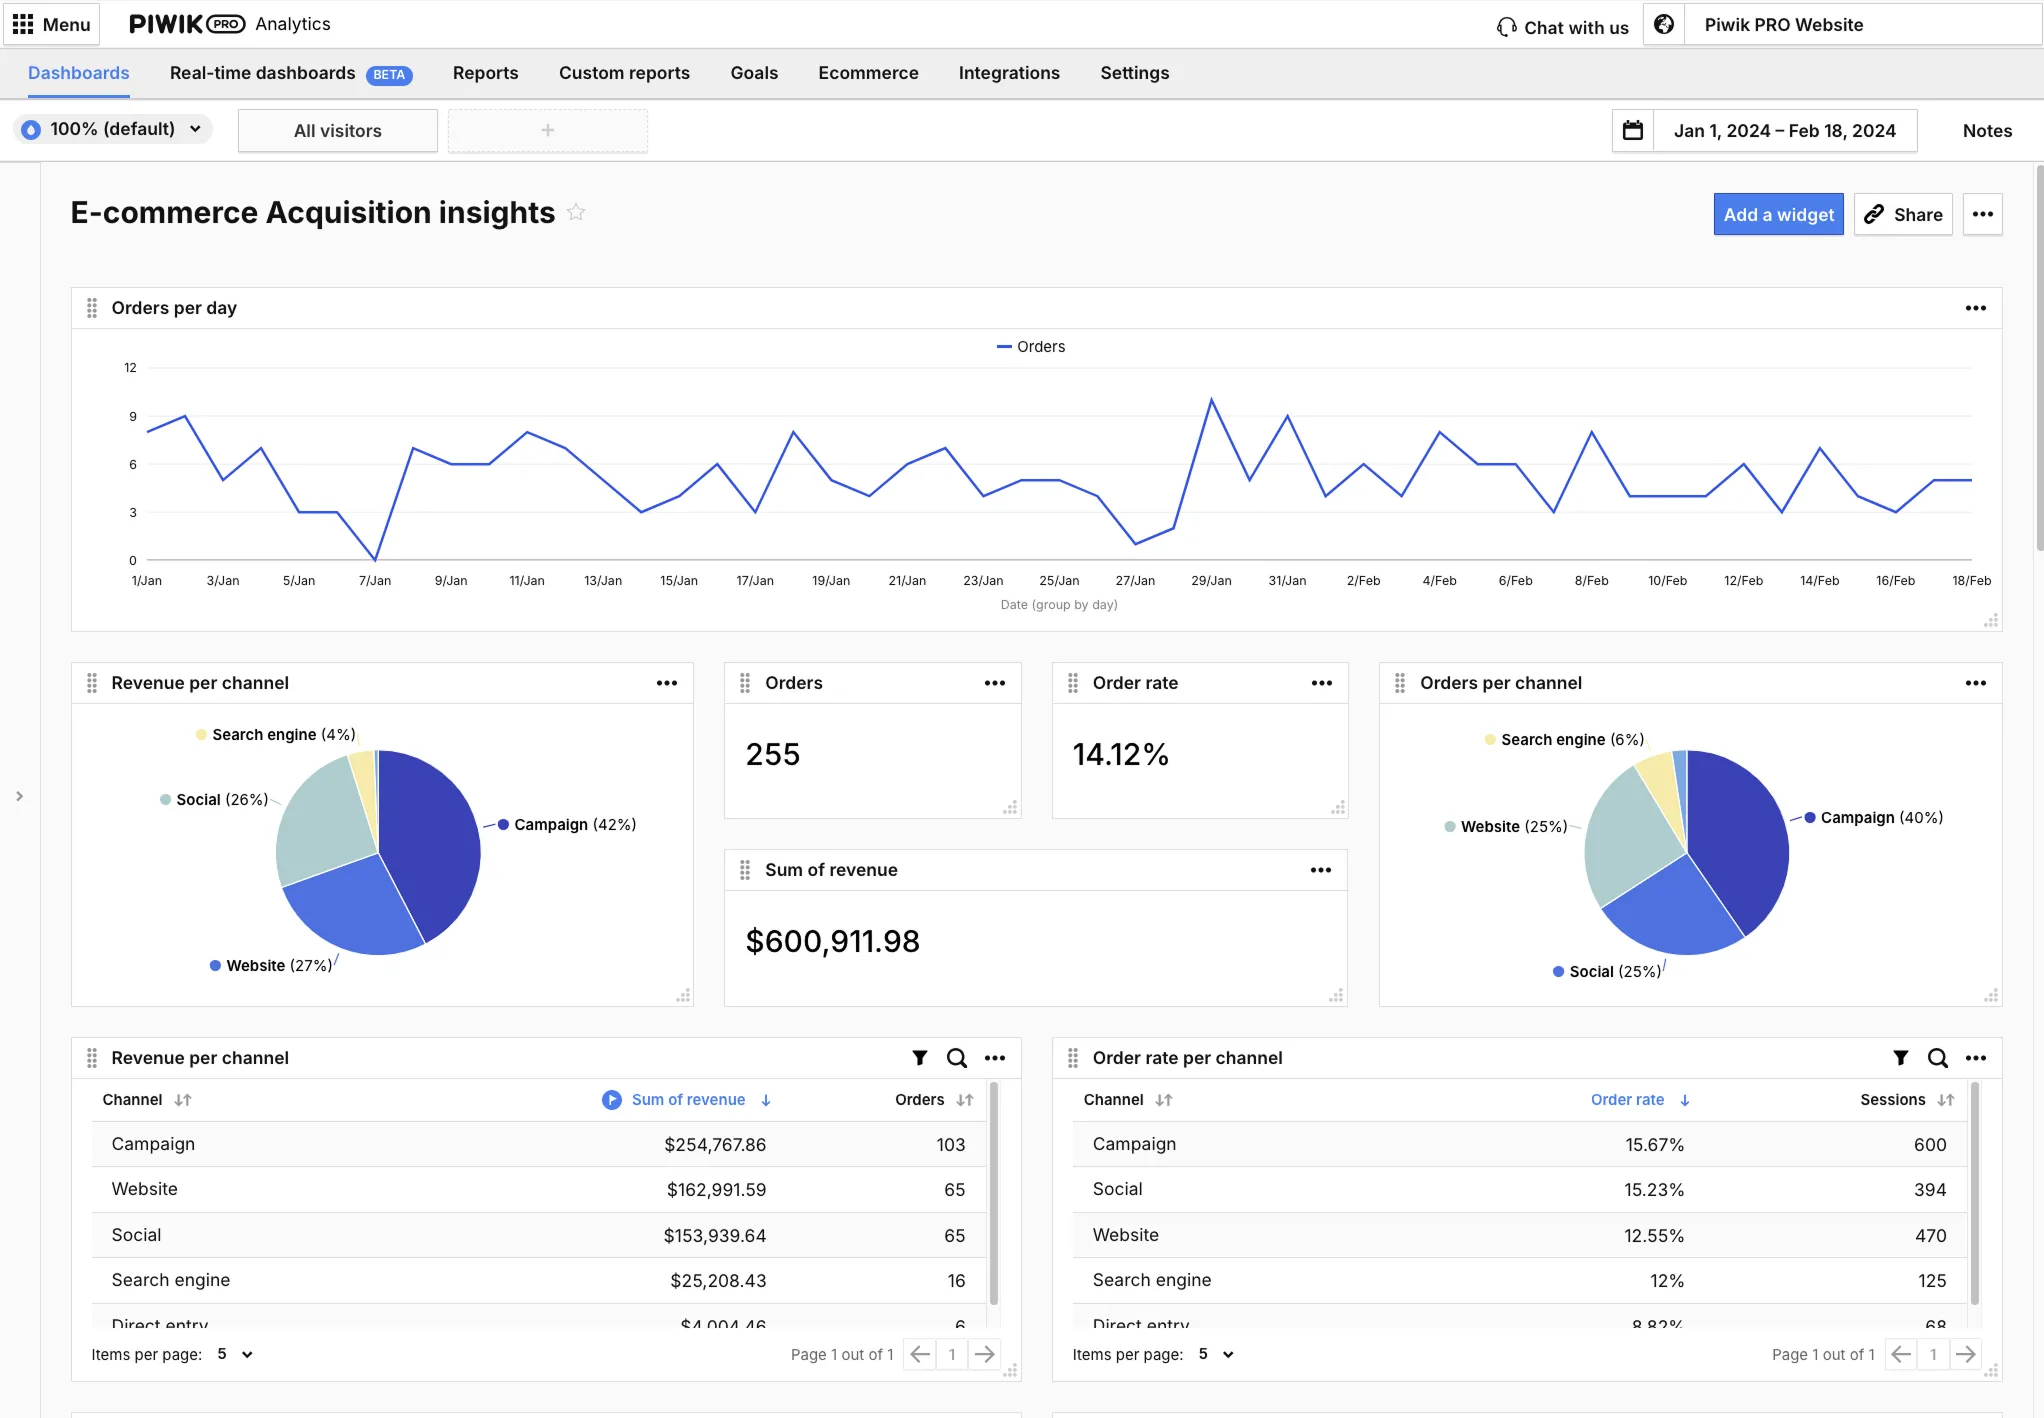Viewport: 2044px width, 1418px height.
Task: Click Campaign legend swatch in Revenue pie
Action: 504,825
